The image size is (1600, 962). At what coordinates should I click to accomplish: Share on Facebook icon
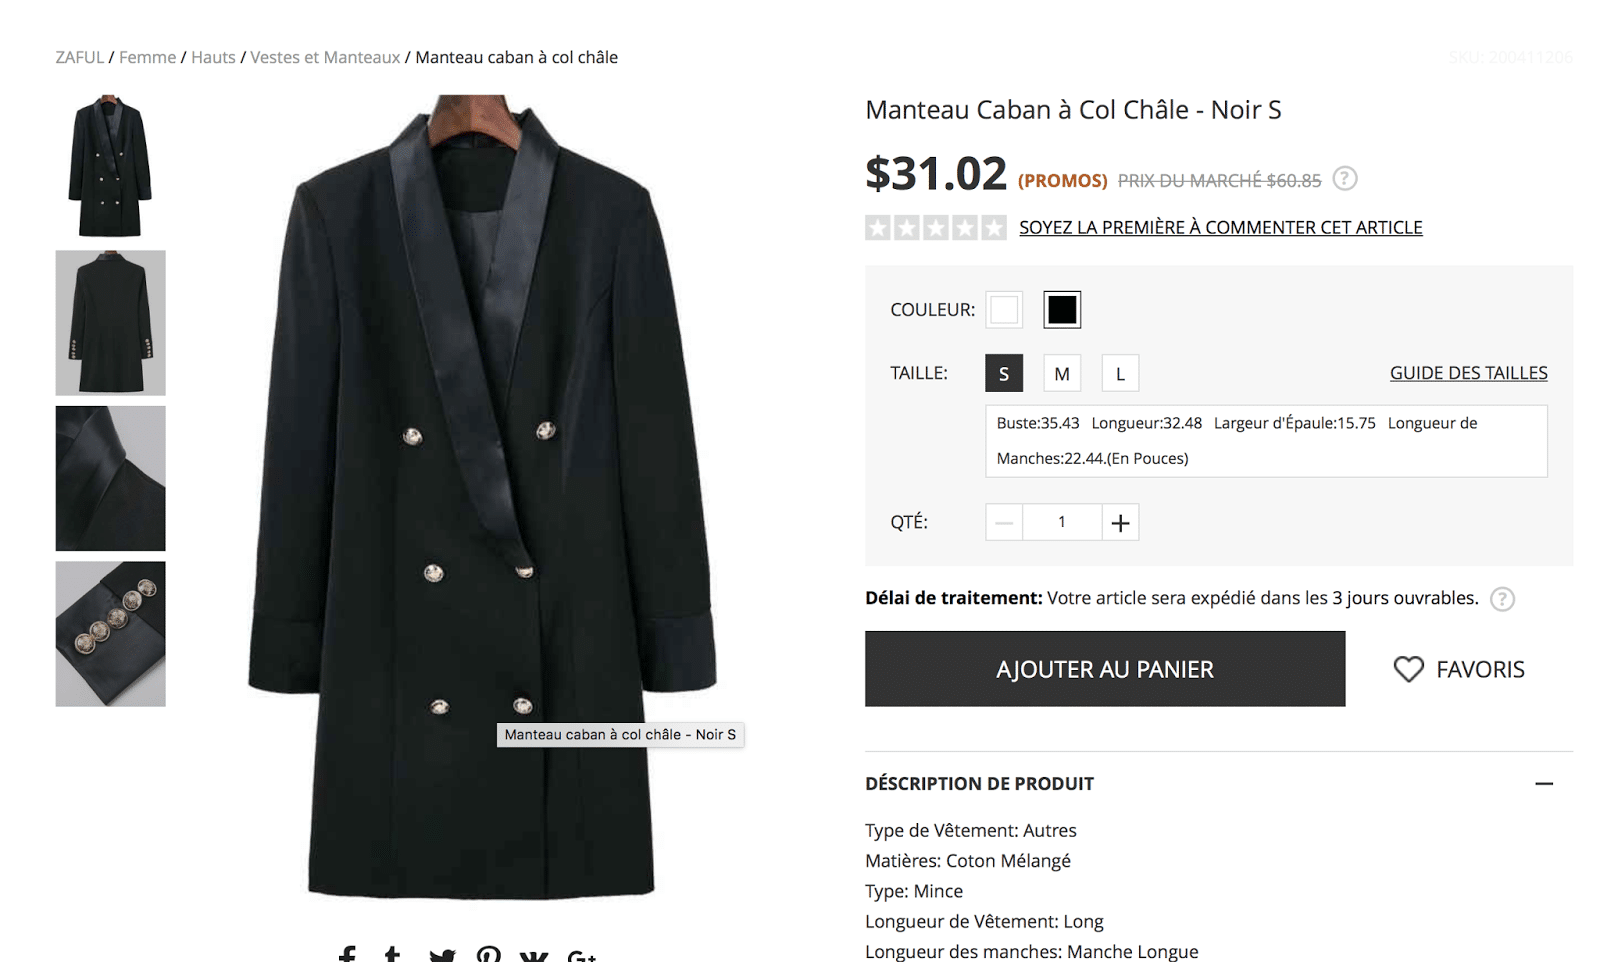click(347, 955)
